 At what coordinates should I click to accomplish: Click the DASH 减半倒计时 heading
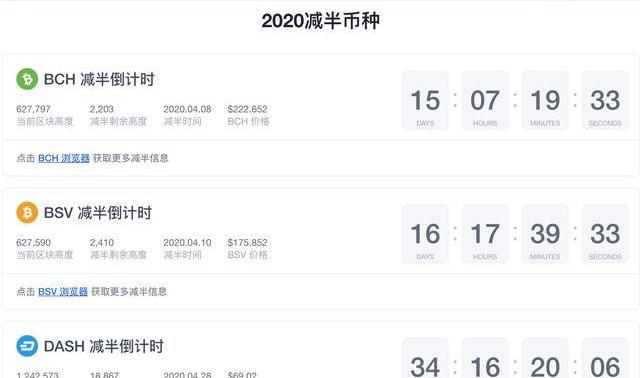[x=104, y=346]
